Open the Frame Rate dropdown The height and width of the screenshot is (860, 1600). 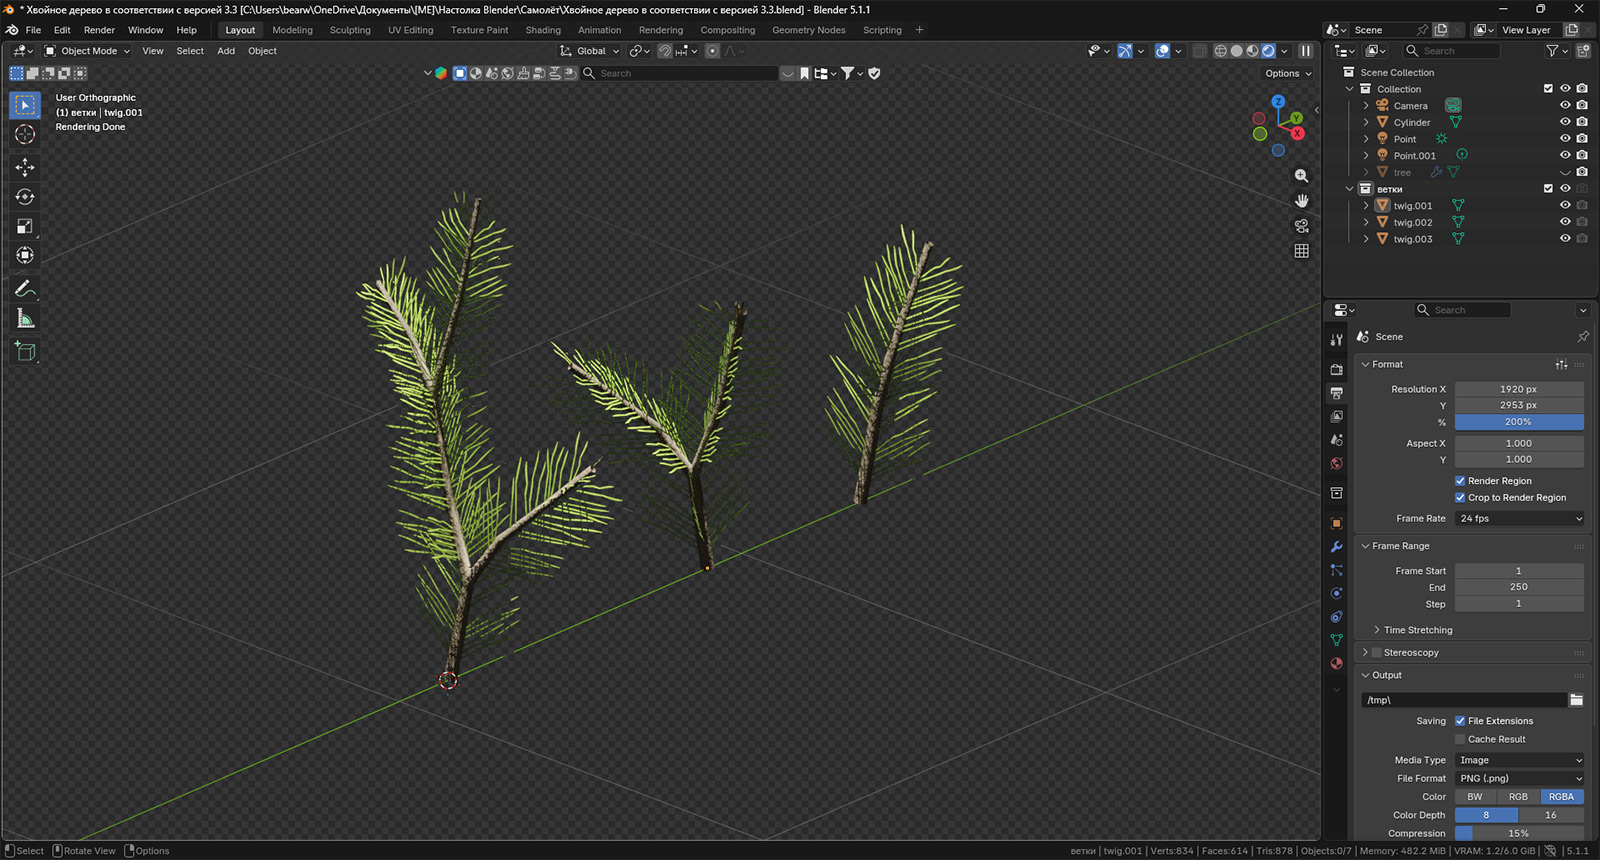(1520, 518)
